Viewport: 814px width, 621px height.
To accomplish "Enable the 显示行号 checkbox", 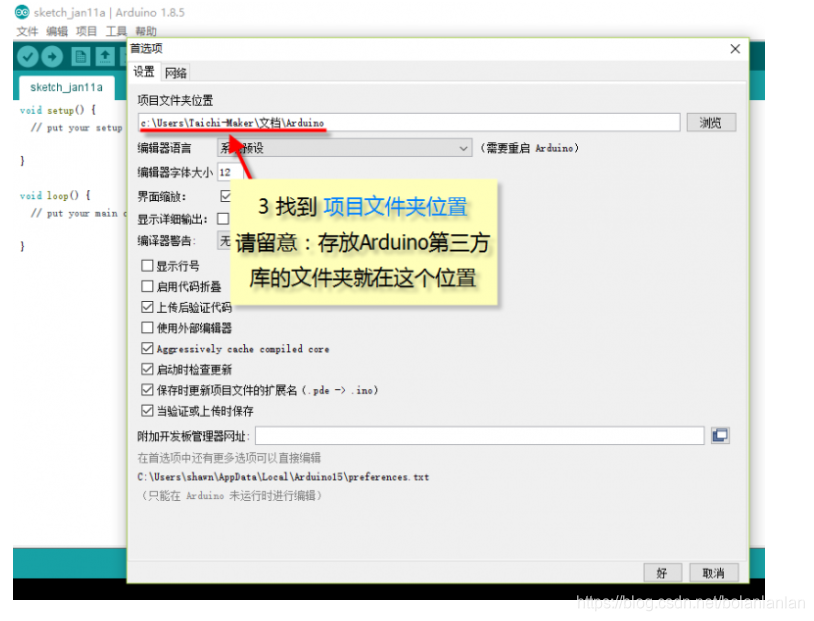I will point(147,266).
